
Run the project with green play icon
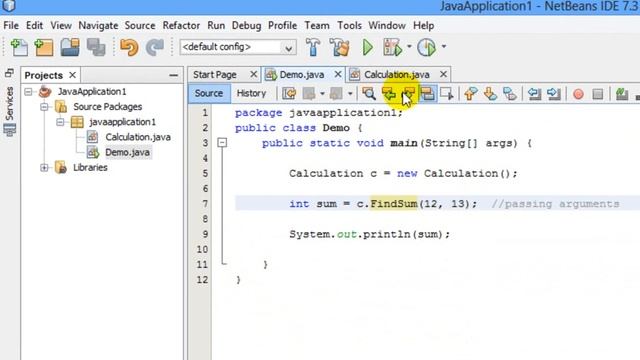tap(367, 47)
